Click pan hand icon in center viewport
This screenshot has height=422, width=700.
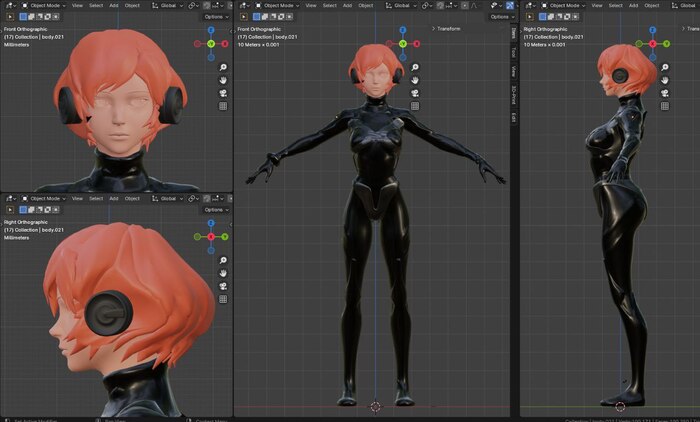click(x=415, y=80)
